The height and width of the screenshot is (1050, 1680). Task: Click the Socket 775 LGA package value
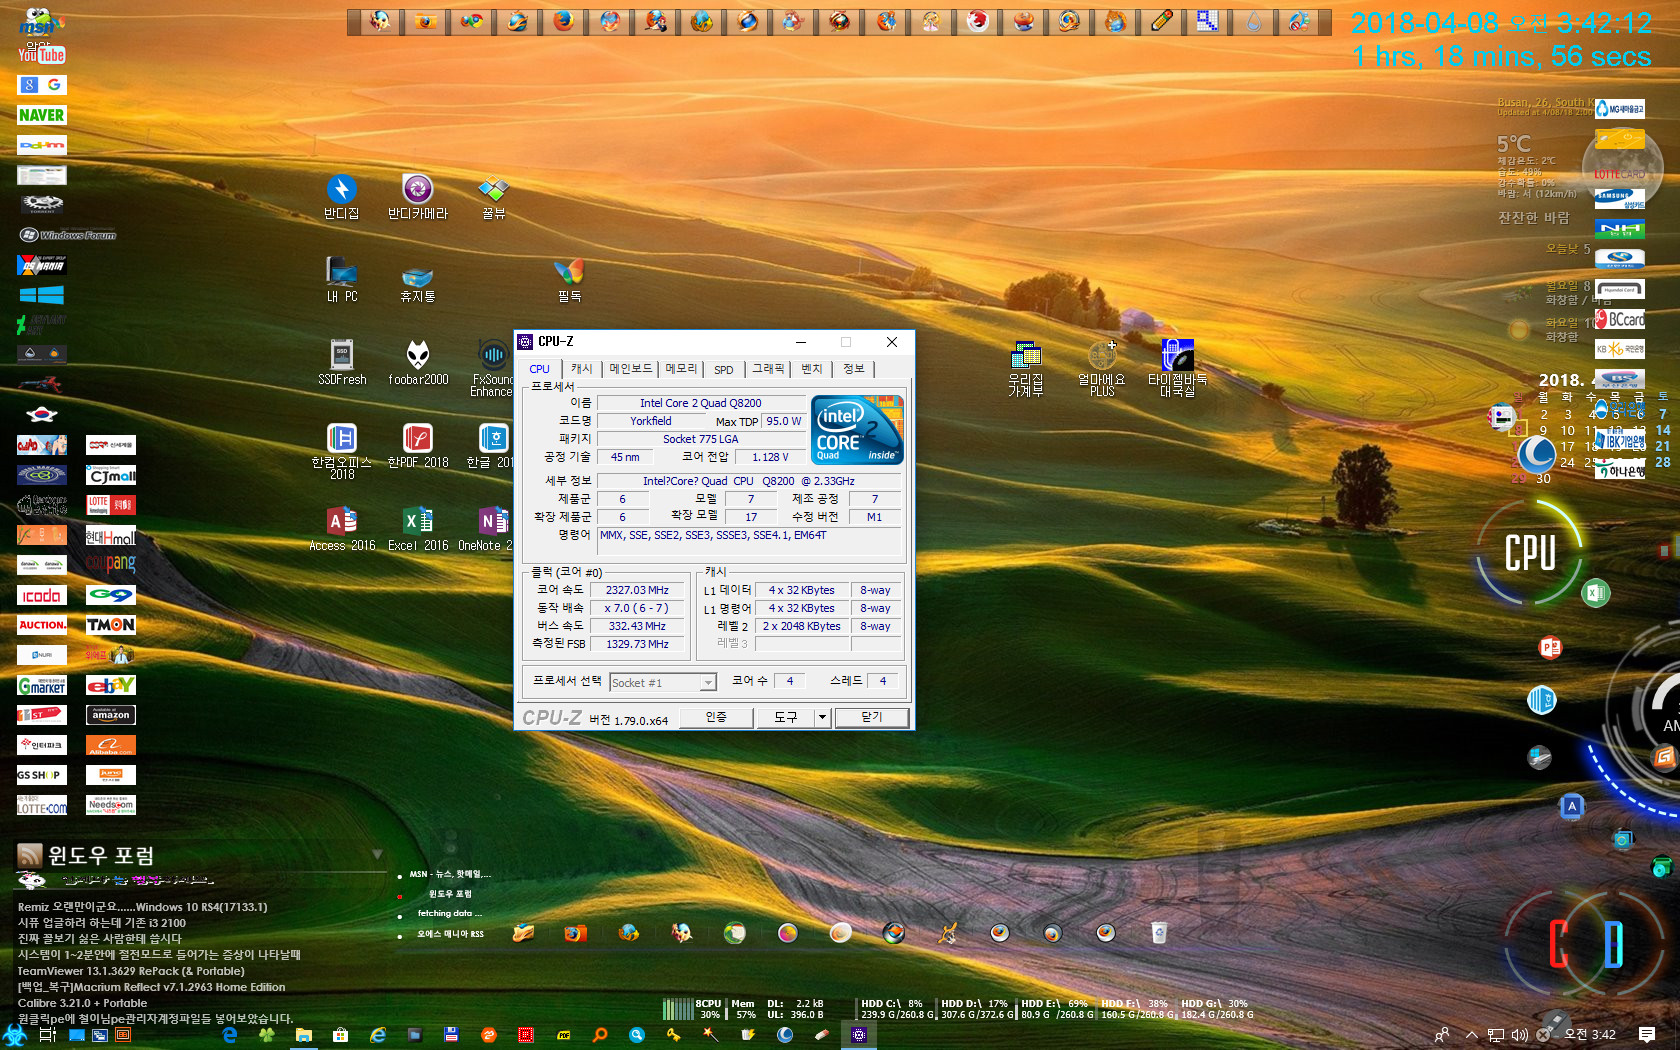pyautogui.click(x=701, y=439)
